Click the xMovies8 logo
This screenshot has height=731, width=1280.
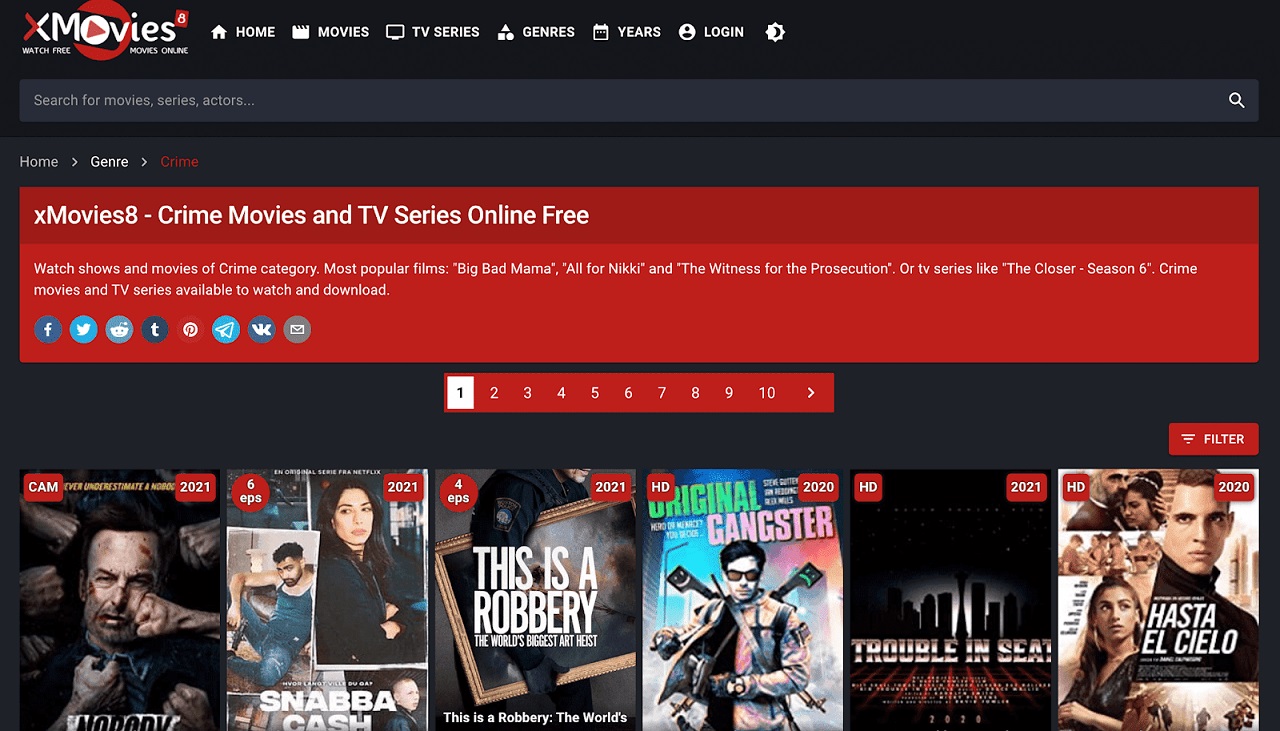tap(105, 32)
